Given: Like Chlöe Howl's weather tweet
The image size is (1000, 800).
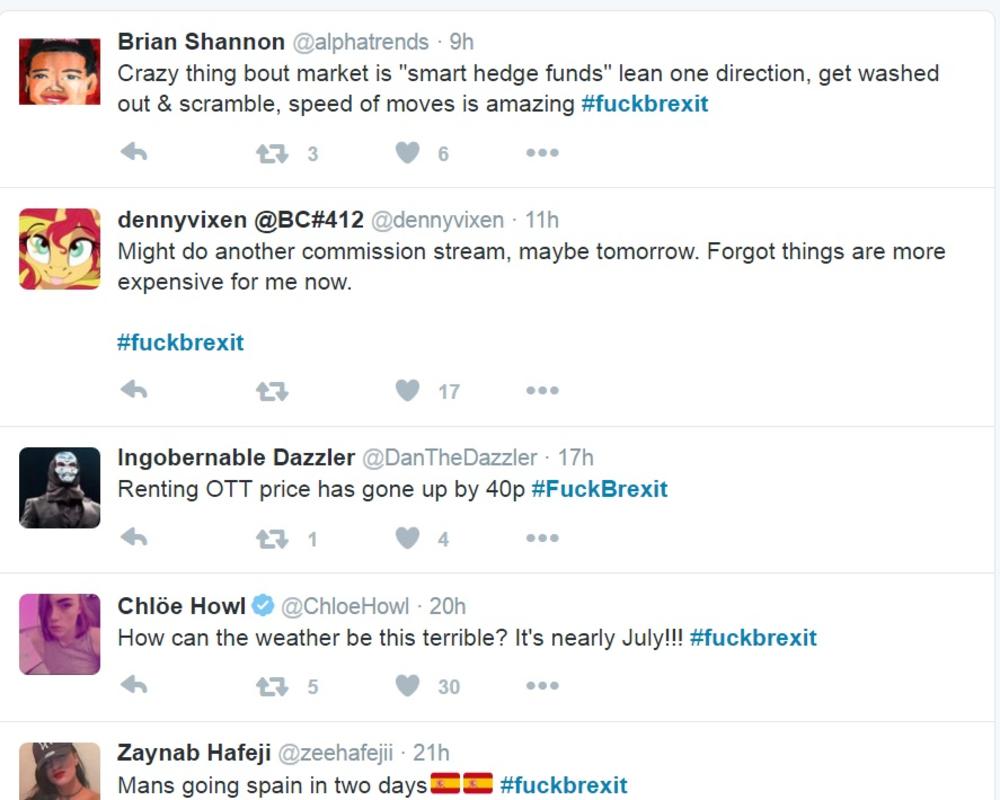Looking at the screenshot, I should (407, 686).
